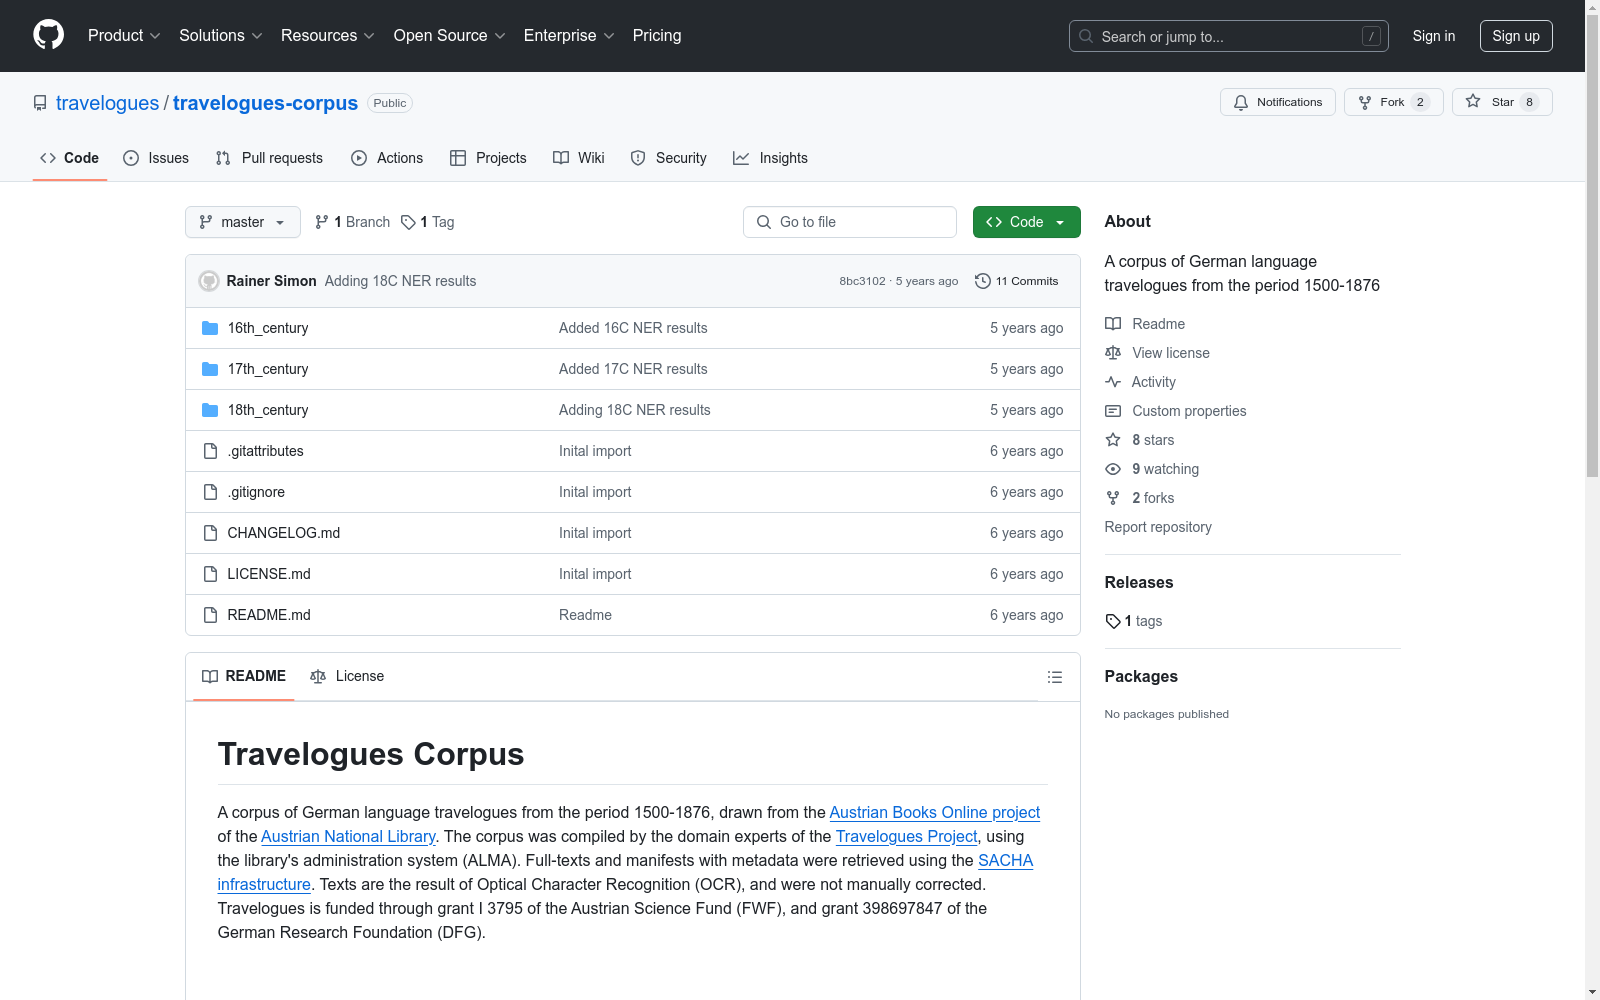Expand the Resources menu

(328, 35)
